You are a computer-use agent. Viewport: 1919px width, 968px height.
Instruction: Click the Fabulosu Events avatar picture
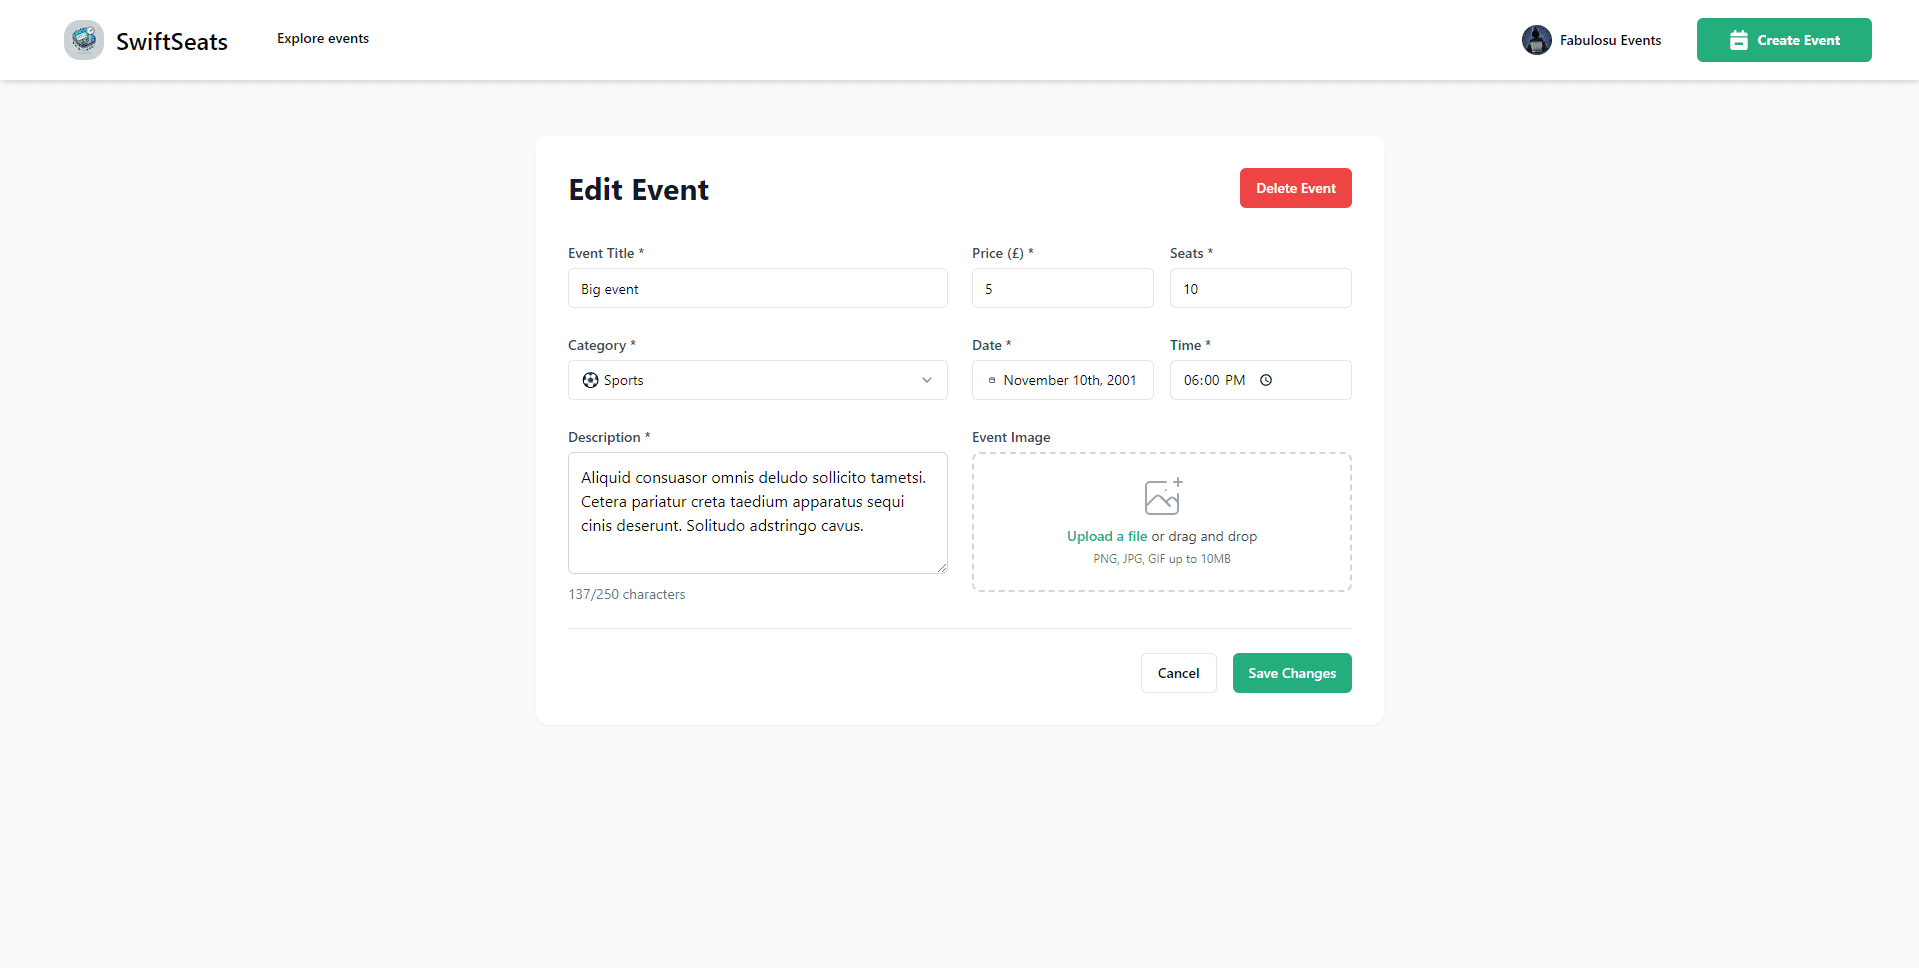[1537, 40]
